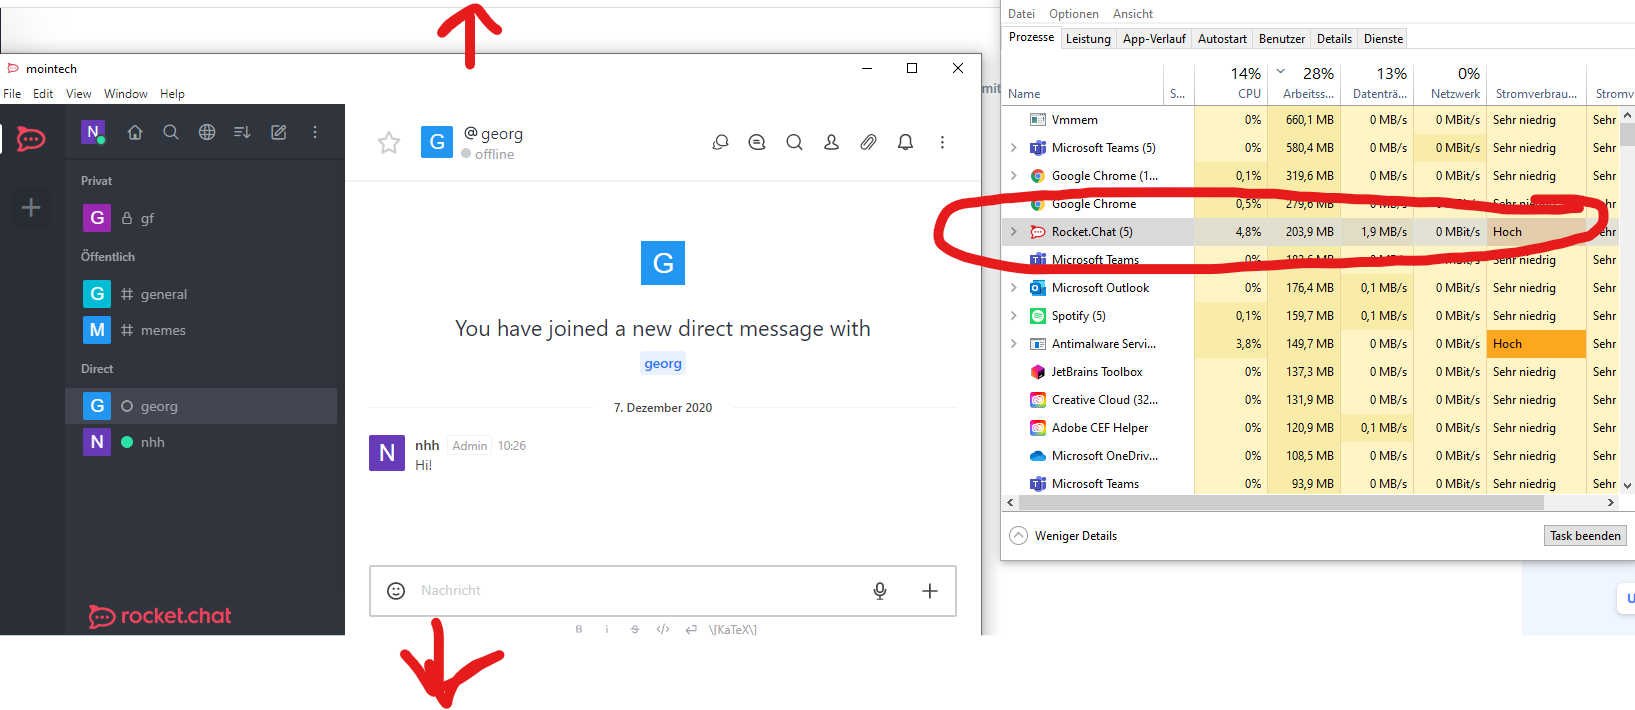This screenshot has width=1635, height=710.
Task: Sort by Netzwerk column header
Action: tap(1450, 83)
